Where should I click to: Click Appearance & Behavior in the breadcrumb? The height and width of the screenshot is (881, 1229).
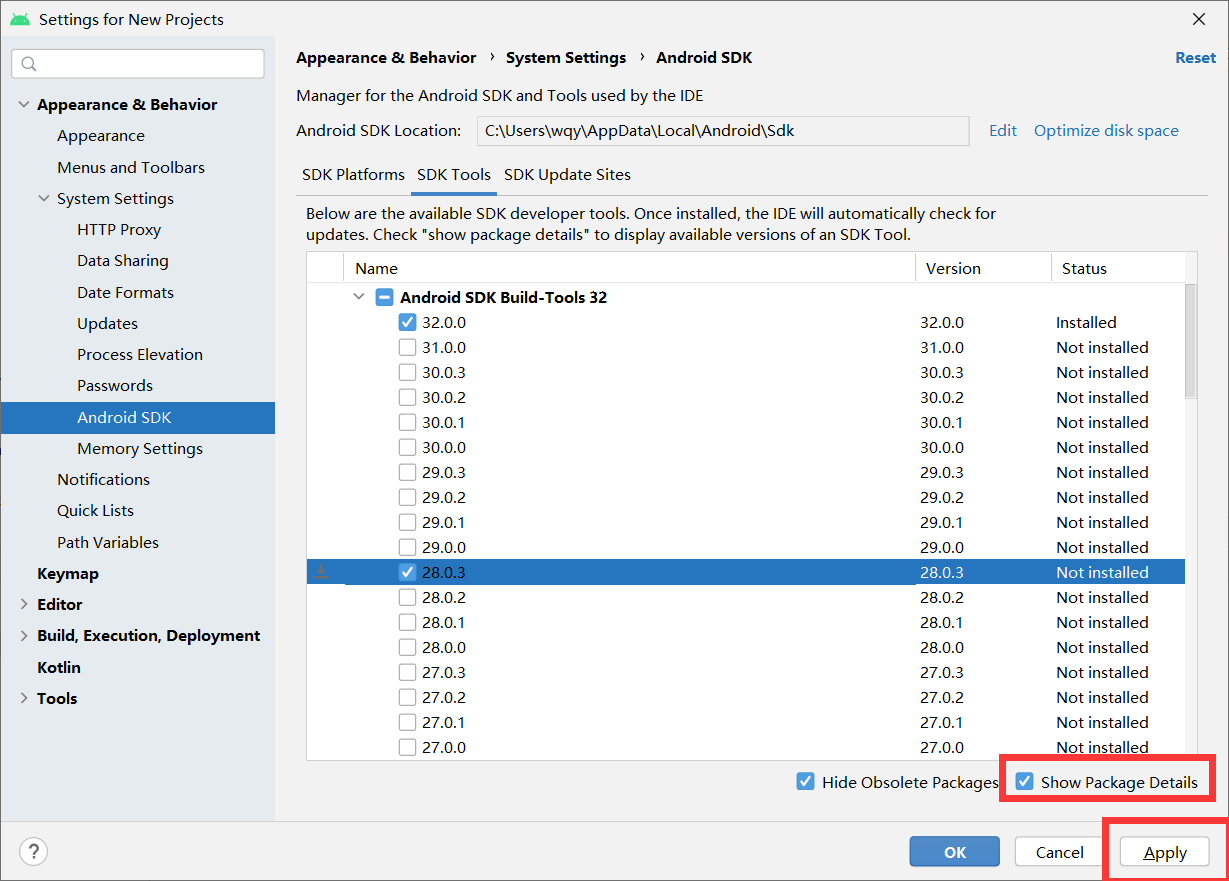[386, 57]
